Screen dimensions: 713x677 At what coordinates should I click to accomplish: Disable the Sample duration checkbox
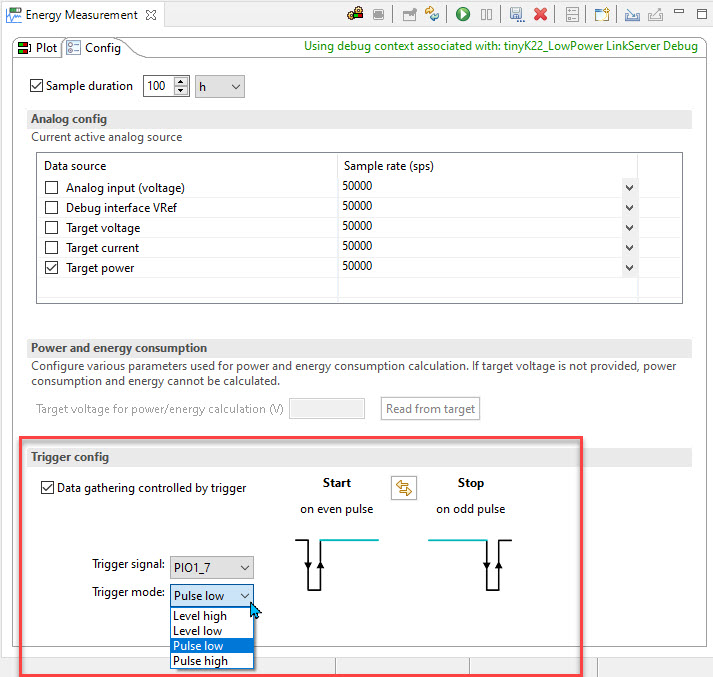pyautogui.click(x=38, y=87)
